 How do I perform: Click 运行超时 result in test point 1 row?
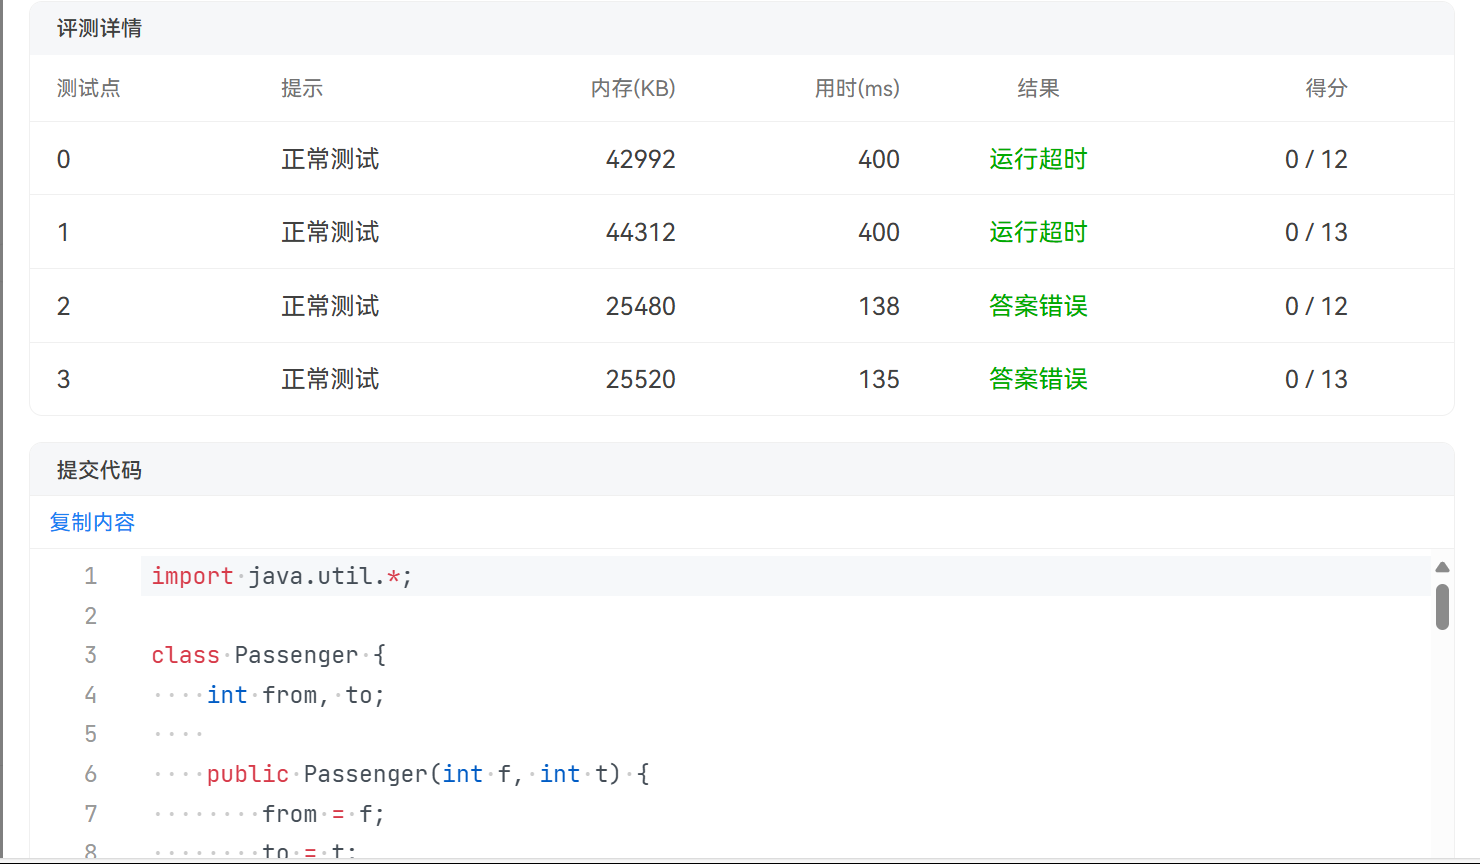pyautogui.click(x=1038, y=232)
